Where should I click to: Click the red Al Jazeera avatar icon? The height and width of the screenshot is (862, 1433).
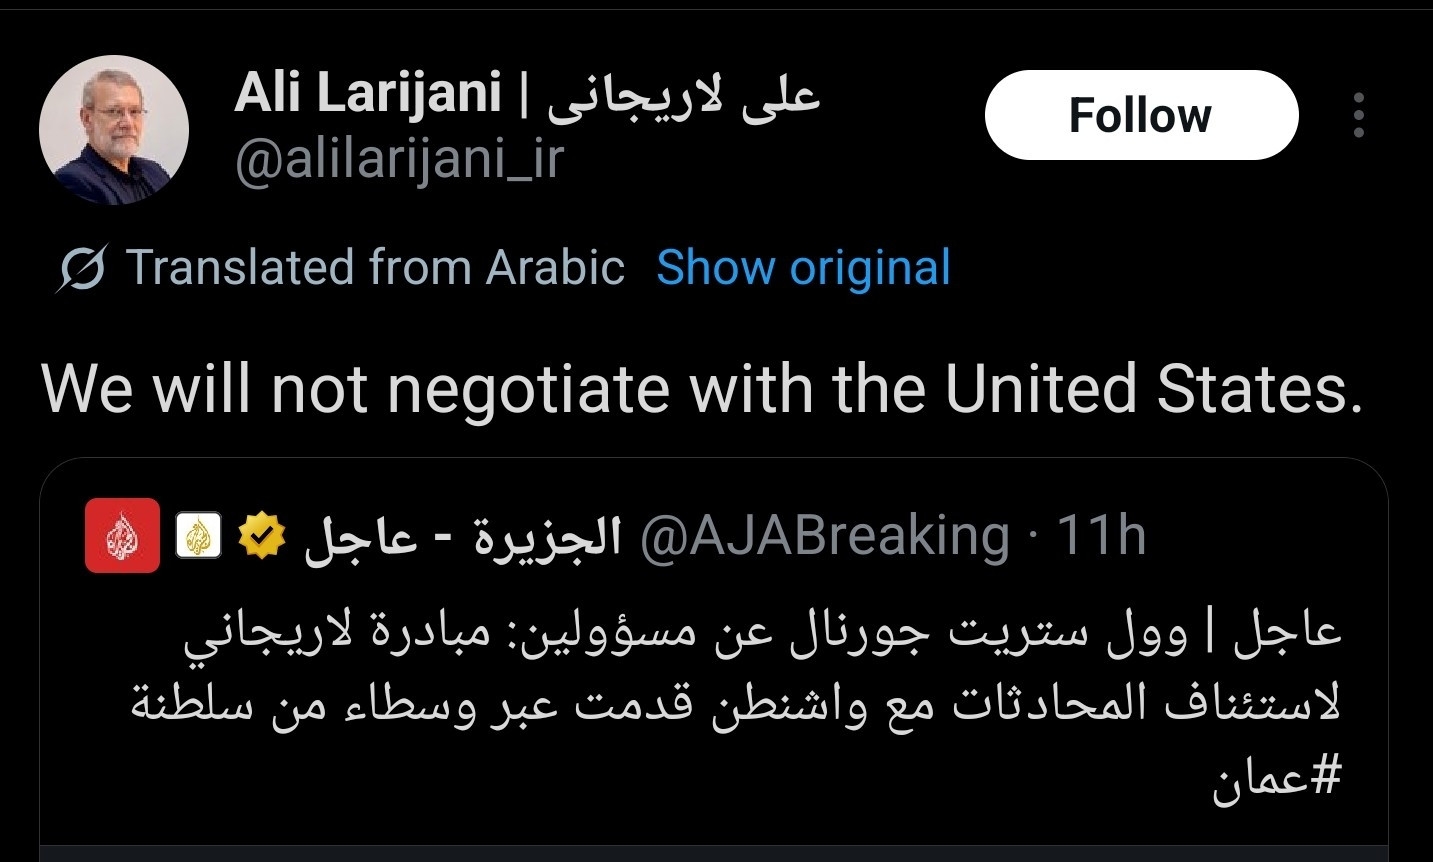[122, 535]
